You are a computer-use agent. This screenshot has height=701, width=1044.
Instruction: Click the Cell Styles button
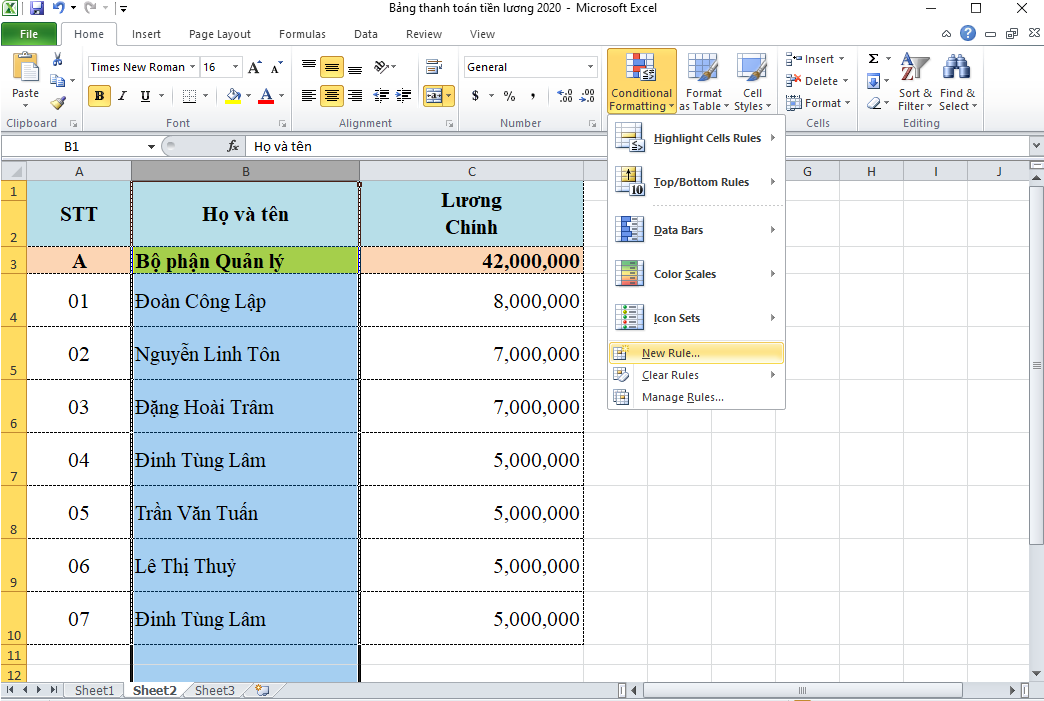coord(753,80)
